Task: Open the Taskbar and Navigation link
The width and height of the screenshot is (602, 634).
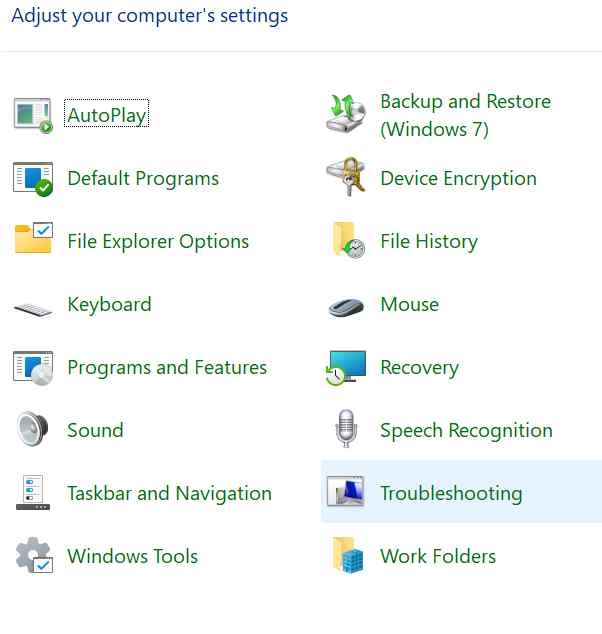Action: (169, 493)
